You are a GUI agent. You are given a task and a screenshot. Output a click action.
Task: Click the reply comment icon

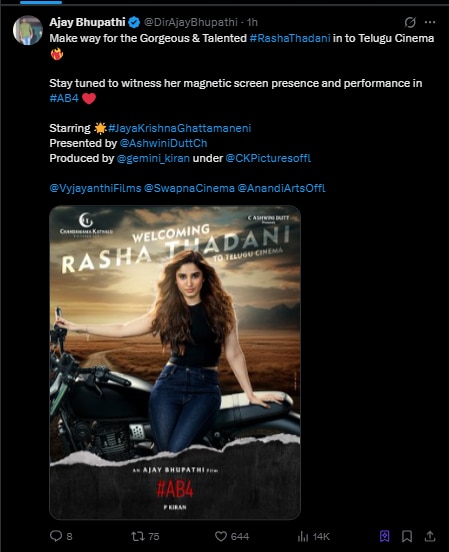pyautogui.click(x=56, y=536)
